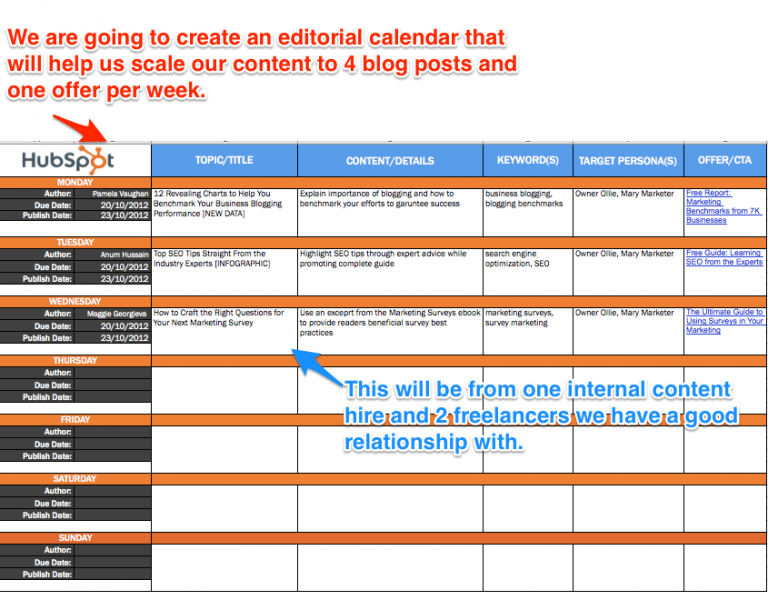Screen dimensions: 768x610
Task: Click the Author label under SUNDAY
Action: tap(58, 550)
